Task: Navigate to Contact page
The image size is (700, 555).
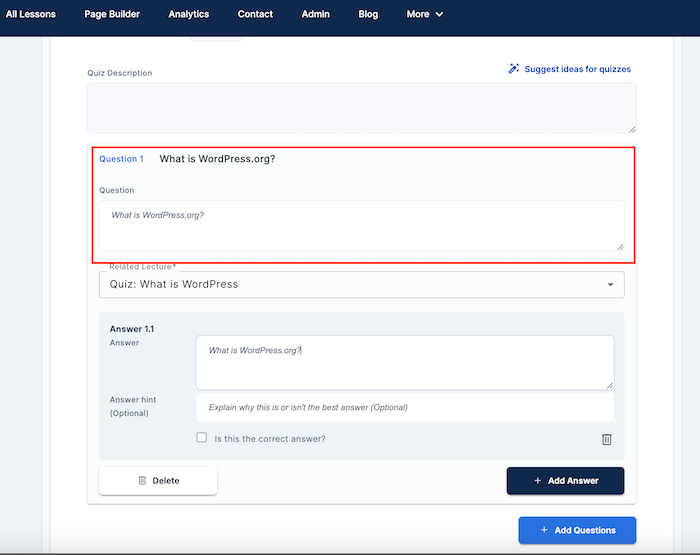Action: [255, 14]
